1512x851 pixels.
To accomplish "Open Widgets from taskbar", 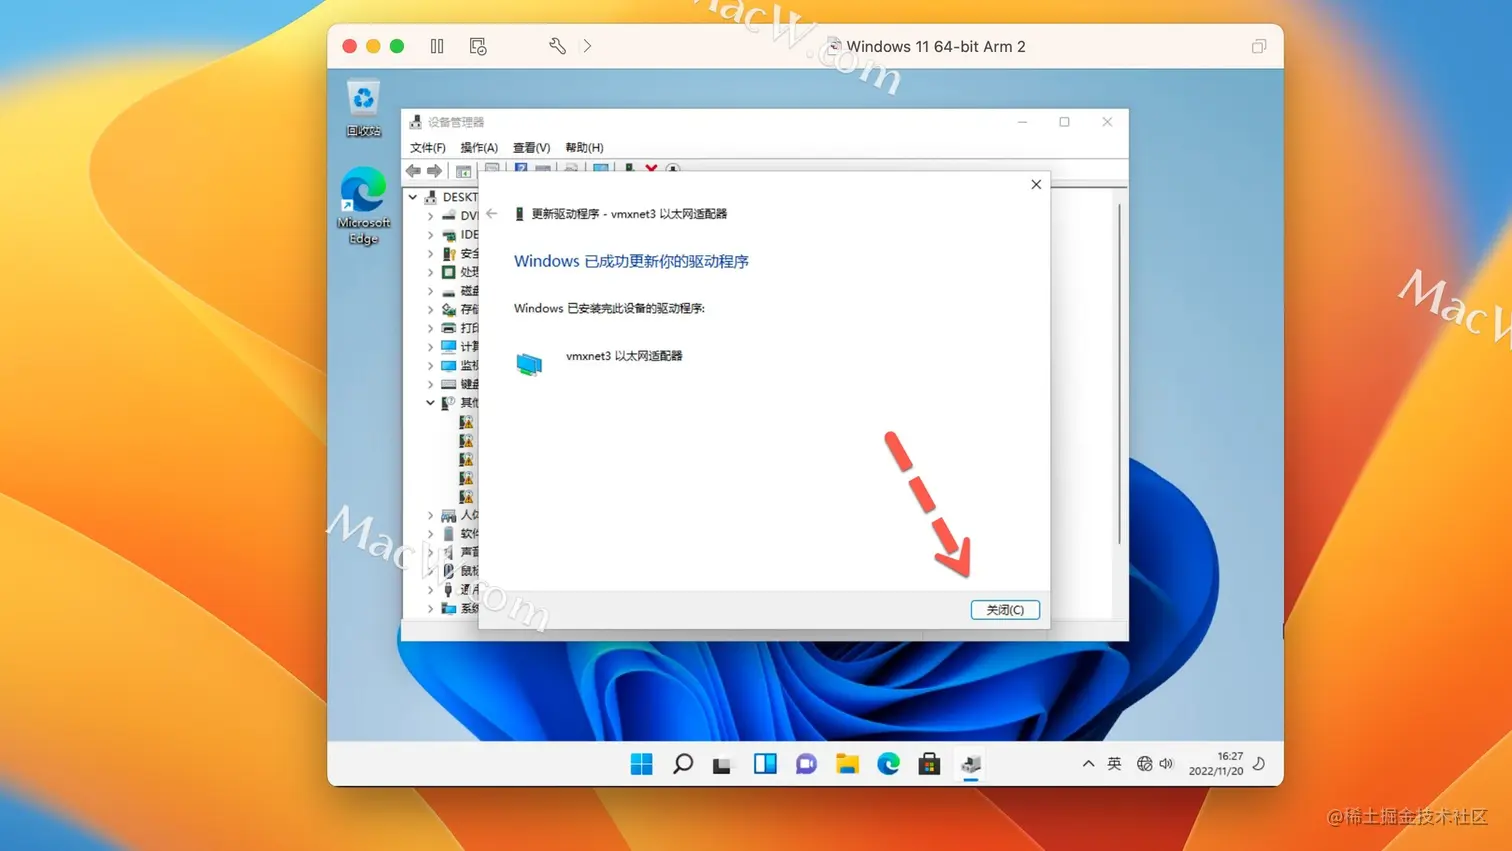I will 765,764.
